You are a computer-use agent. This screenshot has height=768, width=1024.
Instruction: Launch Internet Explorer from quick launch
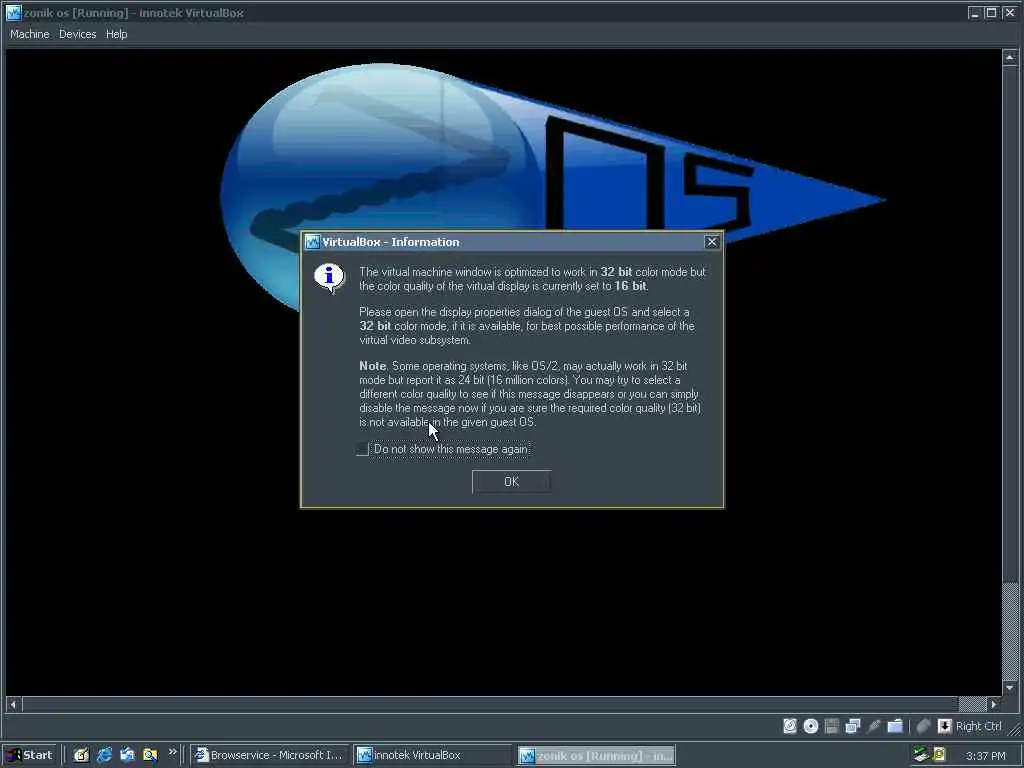pyautogui.click(x=104, y=755)
